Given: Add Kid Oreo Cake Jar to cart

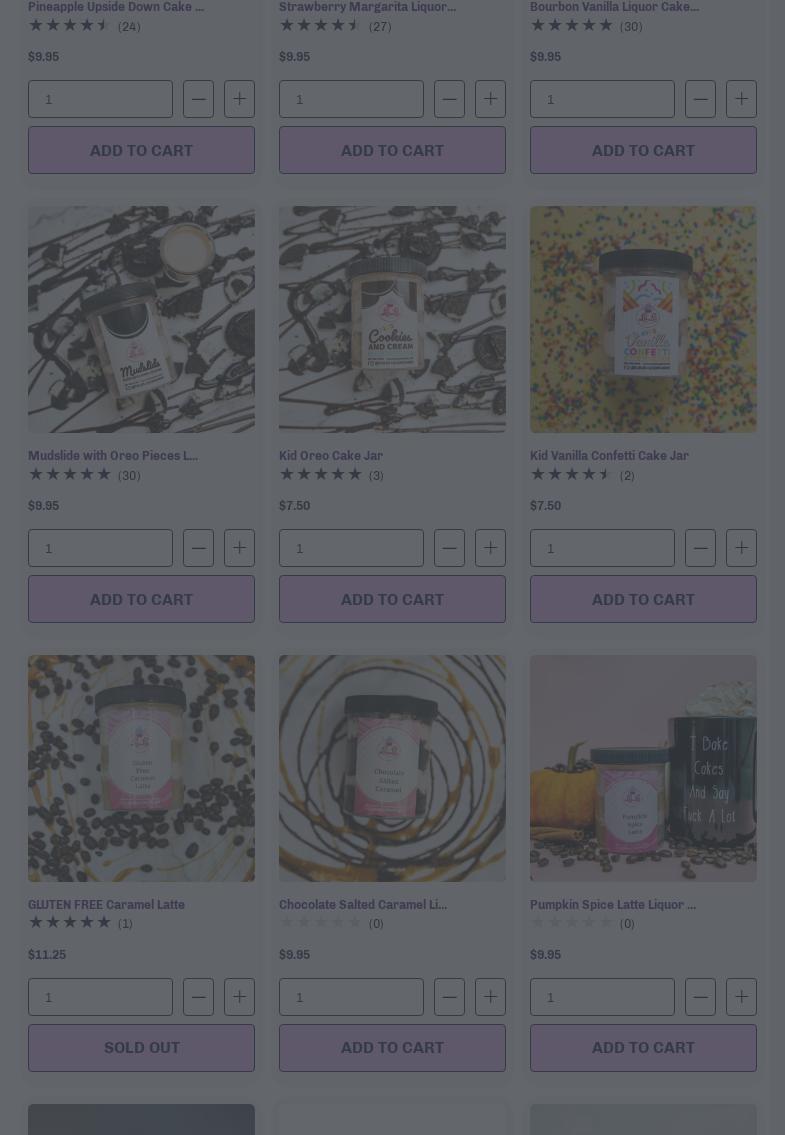Looking at the screenshot, I should click(392, 599).
